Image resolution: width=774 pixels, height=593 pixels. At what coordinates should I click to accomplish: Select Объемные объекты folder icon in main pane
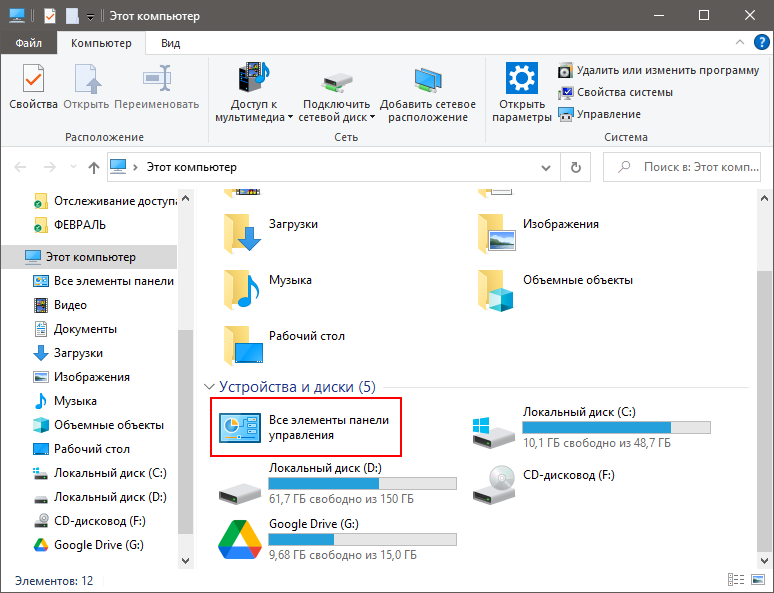497,290
